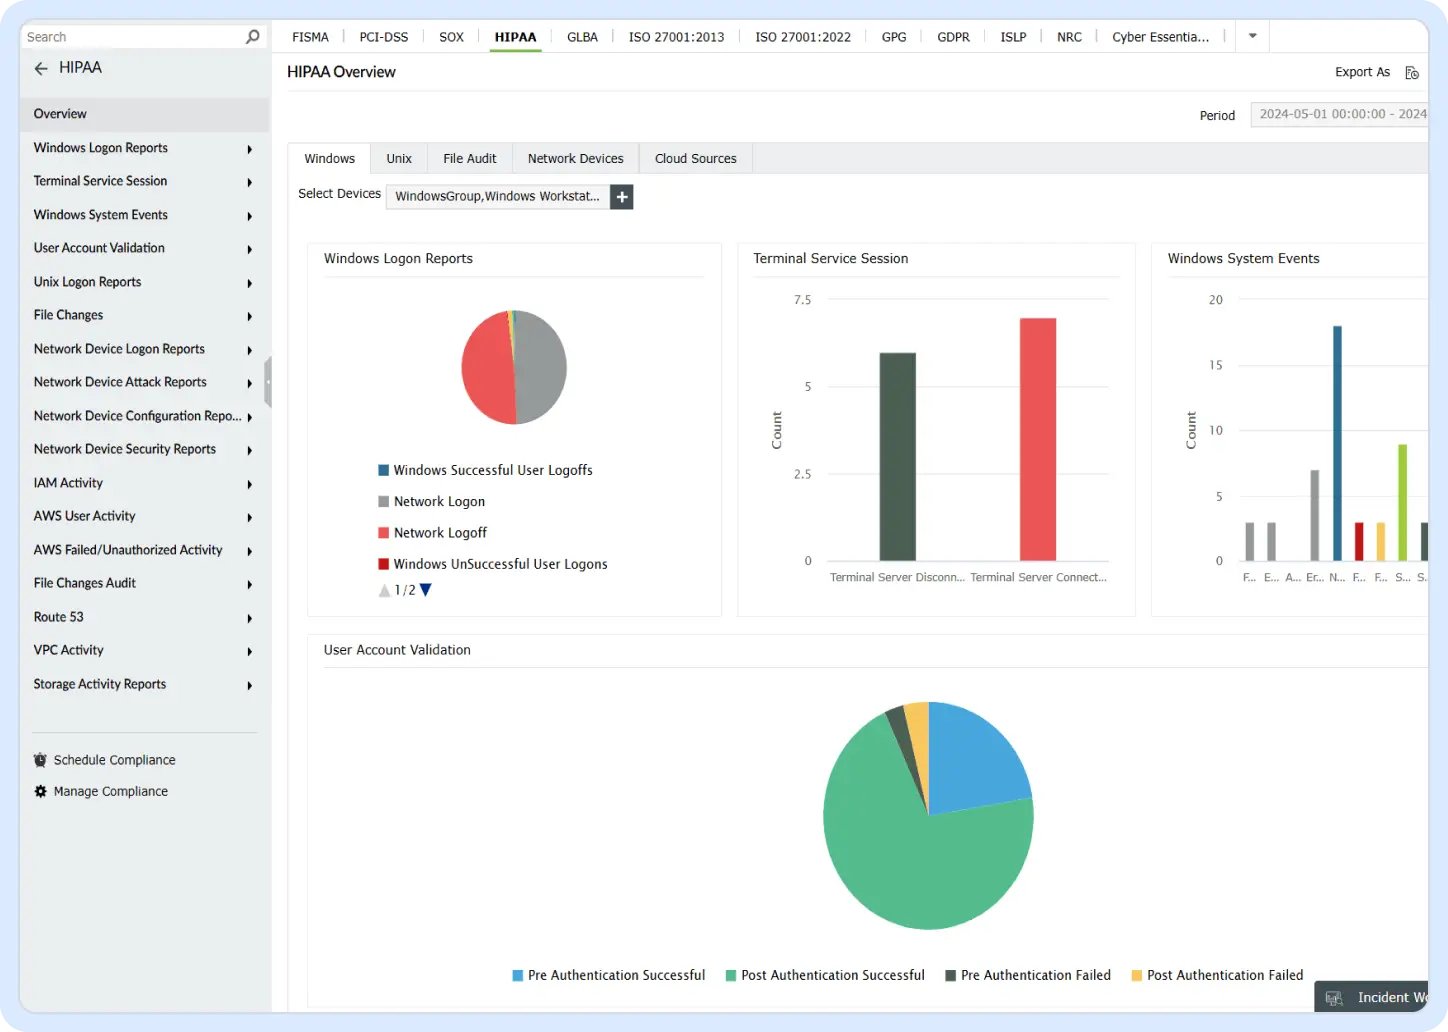The width and height of the screenshot is (1448, 1032).
Task: Collapse sidebar using the panel handle
Action: (x=268, y=382)
